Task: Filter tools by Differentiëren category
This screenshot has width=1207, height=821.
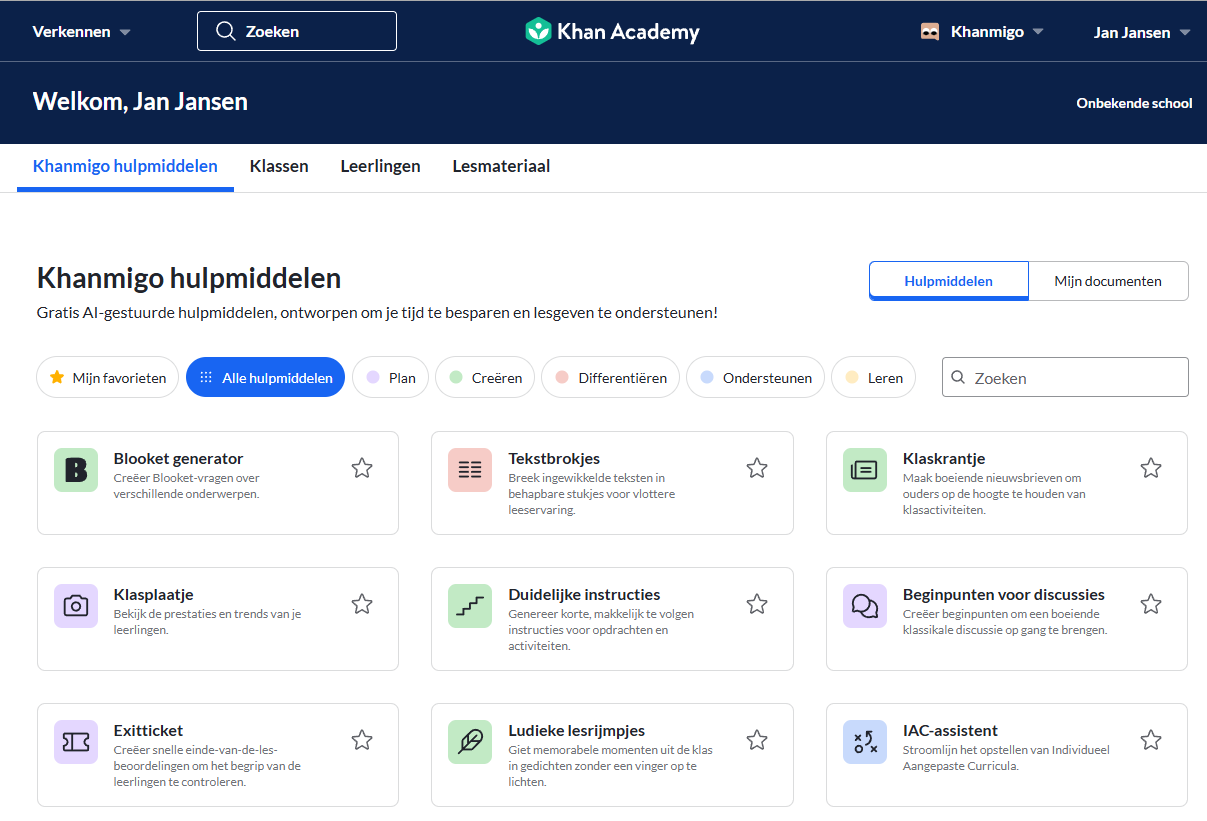Action: (x=610, y=378)
